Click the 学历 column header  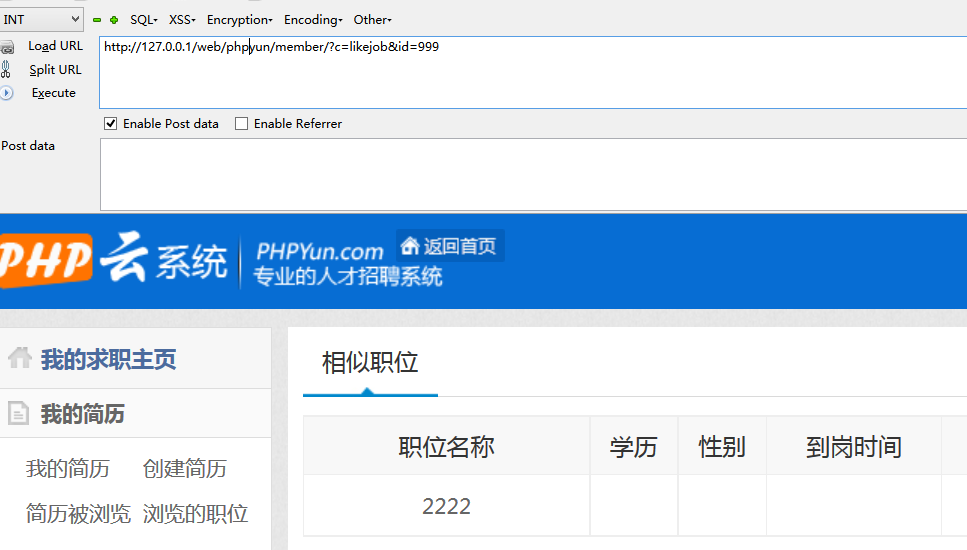tap(633, 446)
